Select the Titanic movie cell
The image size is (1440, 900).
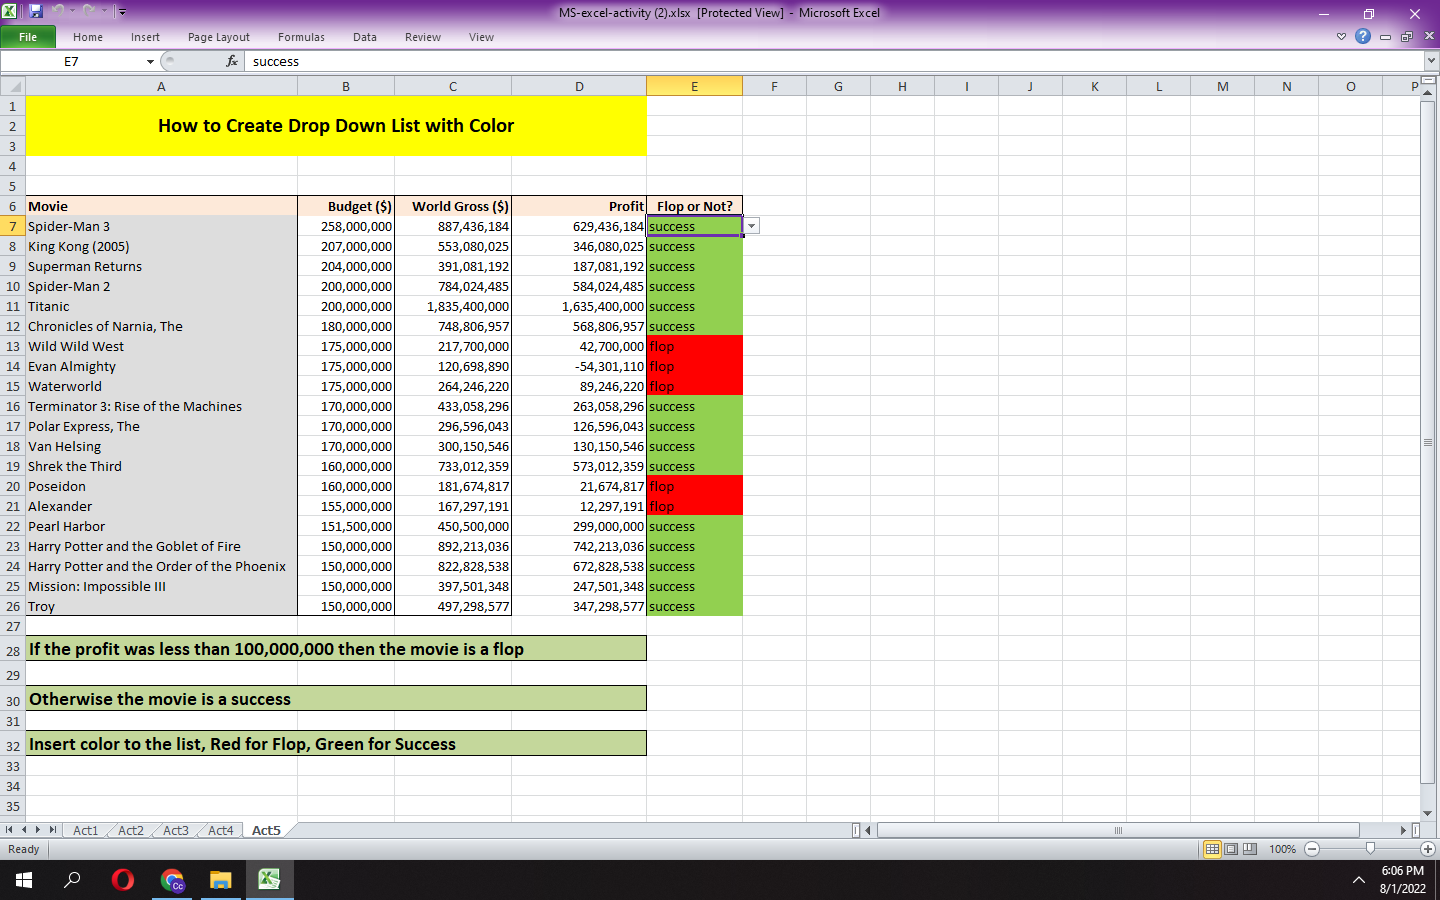tap(161, 306)
